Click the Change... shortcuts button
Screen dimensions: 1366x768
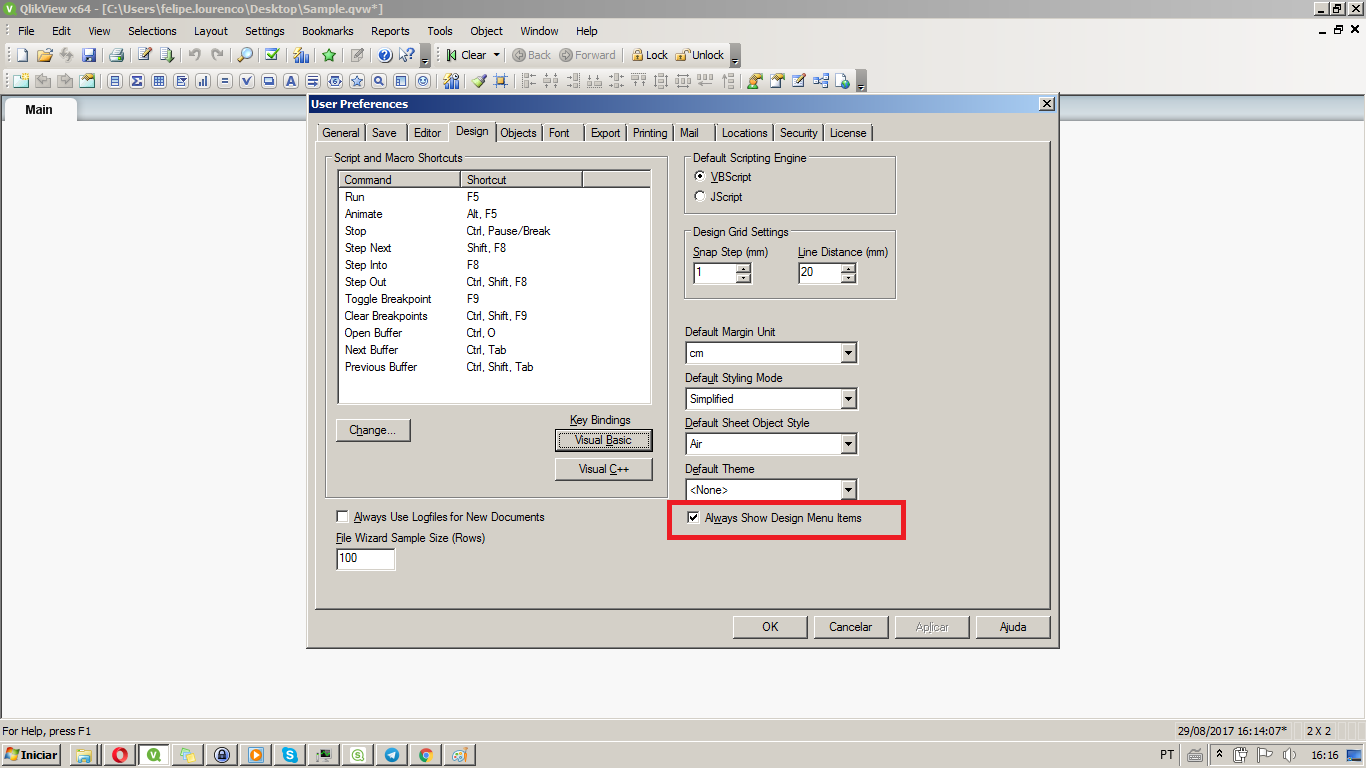pyautogui.click(x=373, y=430)
